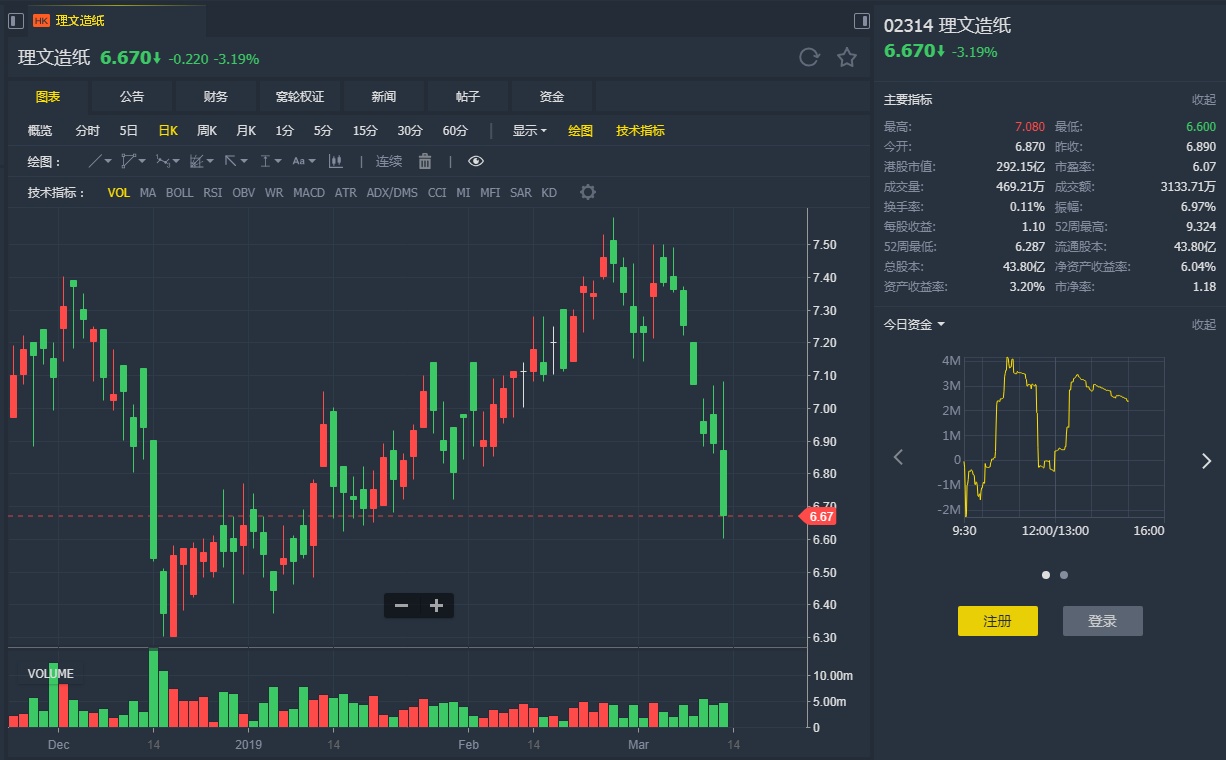The image size is (1226, 760).
Task: Click the 登录 button
Action: pos(1102,621)
